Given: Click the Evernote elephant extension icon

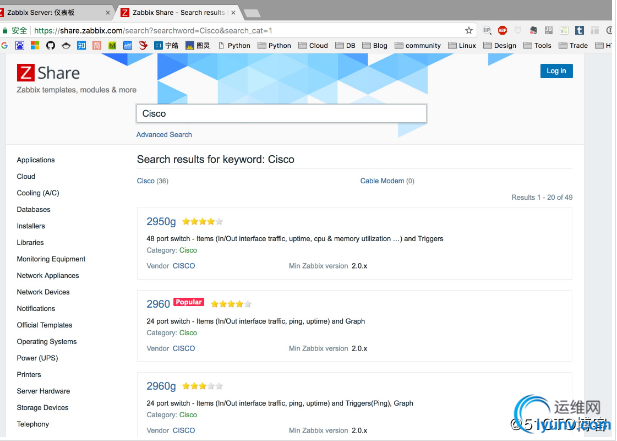Looking at the screenshot, I should click(x=534, y=30).
